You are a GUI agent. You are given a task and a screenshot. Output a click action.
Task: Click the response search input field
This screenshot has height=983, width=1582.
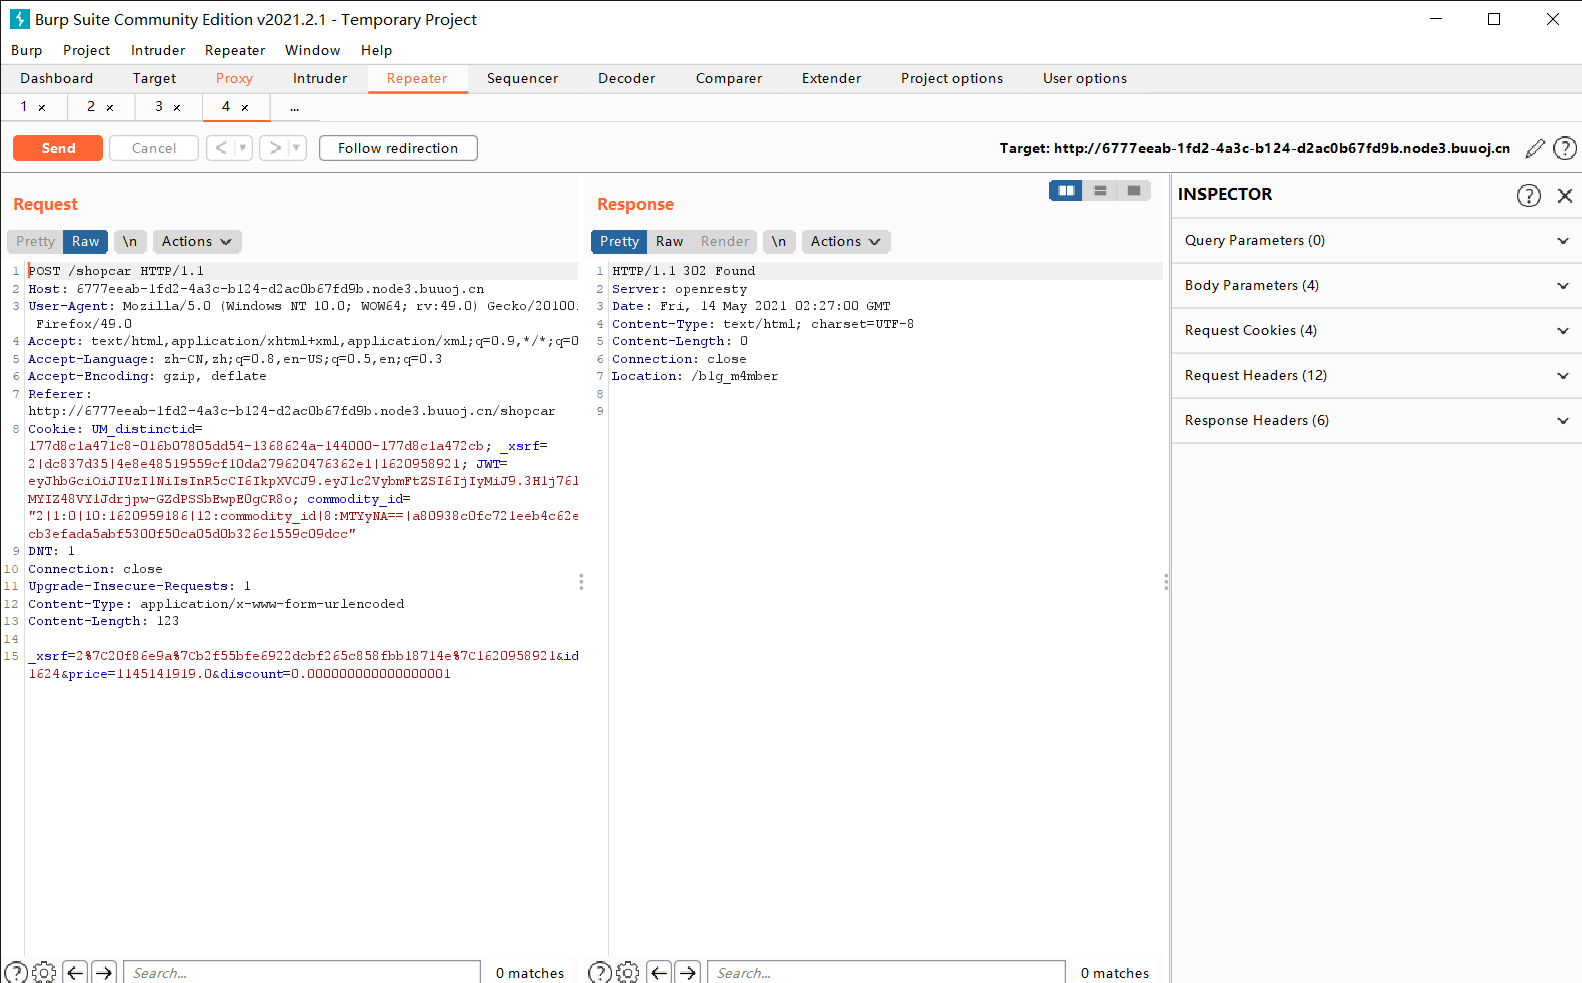[886, 972]
